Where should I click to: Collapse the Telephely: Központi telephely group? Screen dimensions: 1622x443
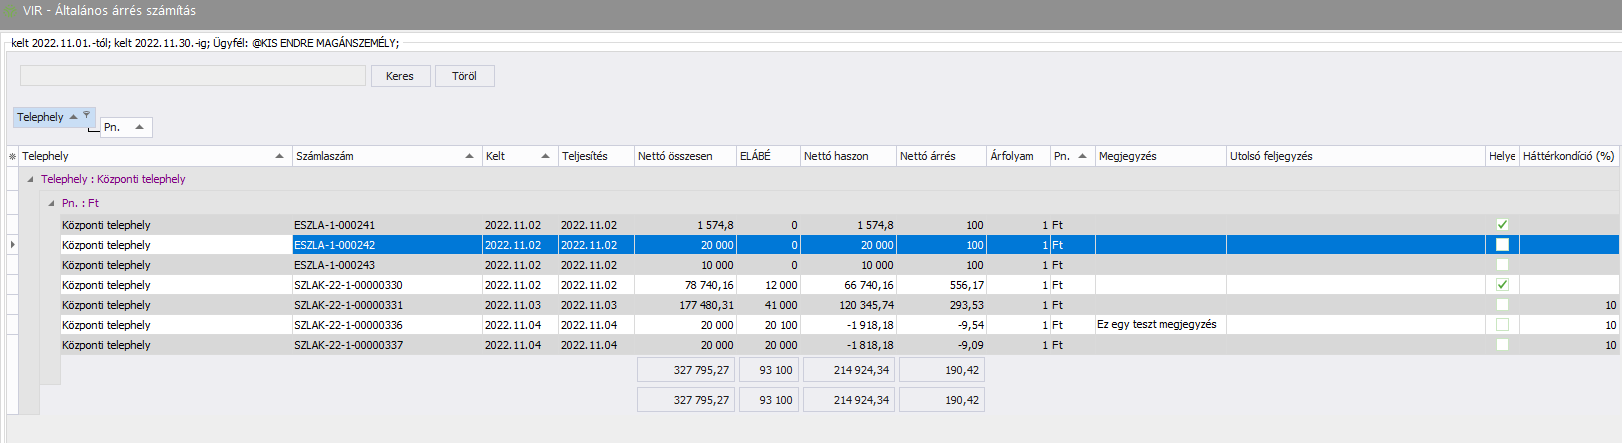tap(30, 180)
